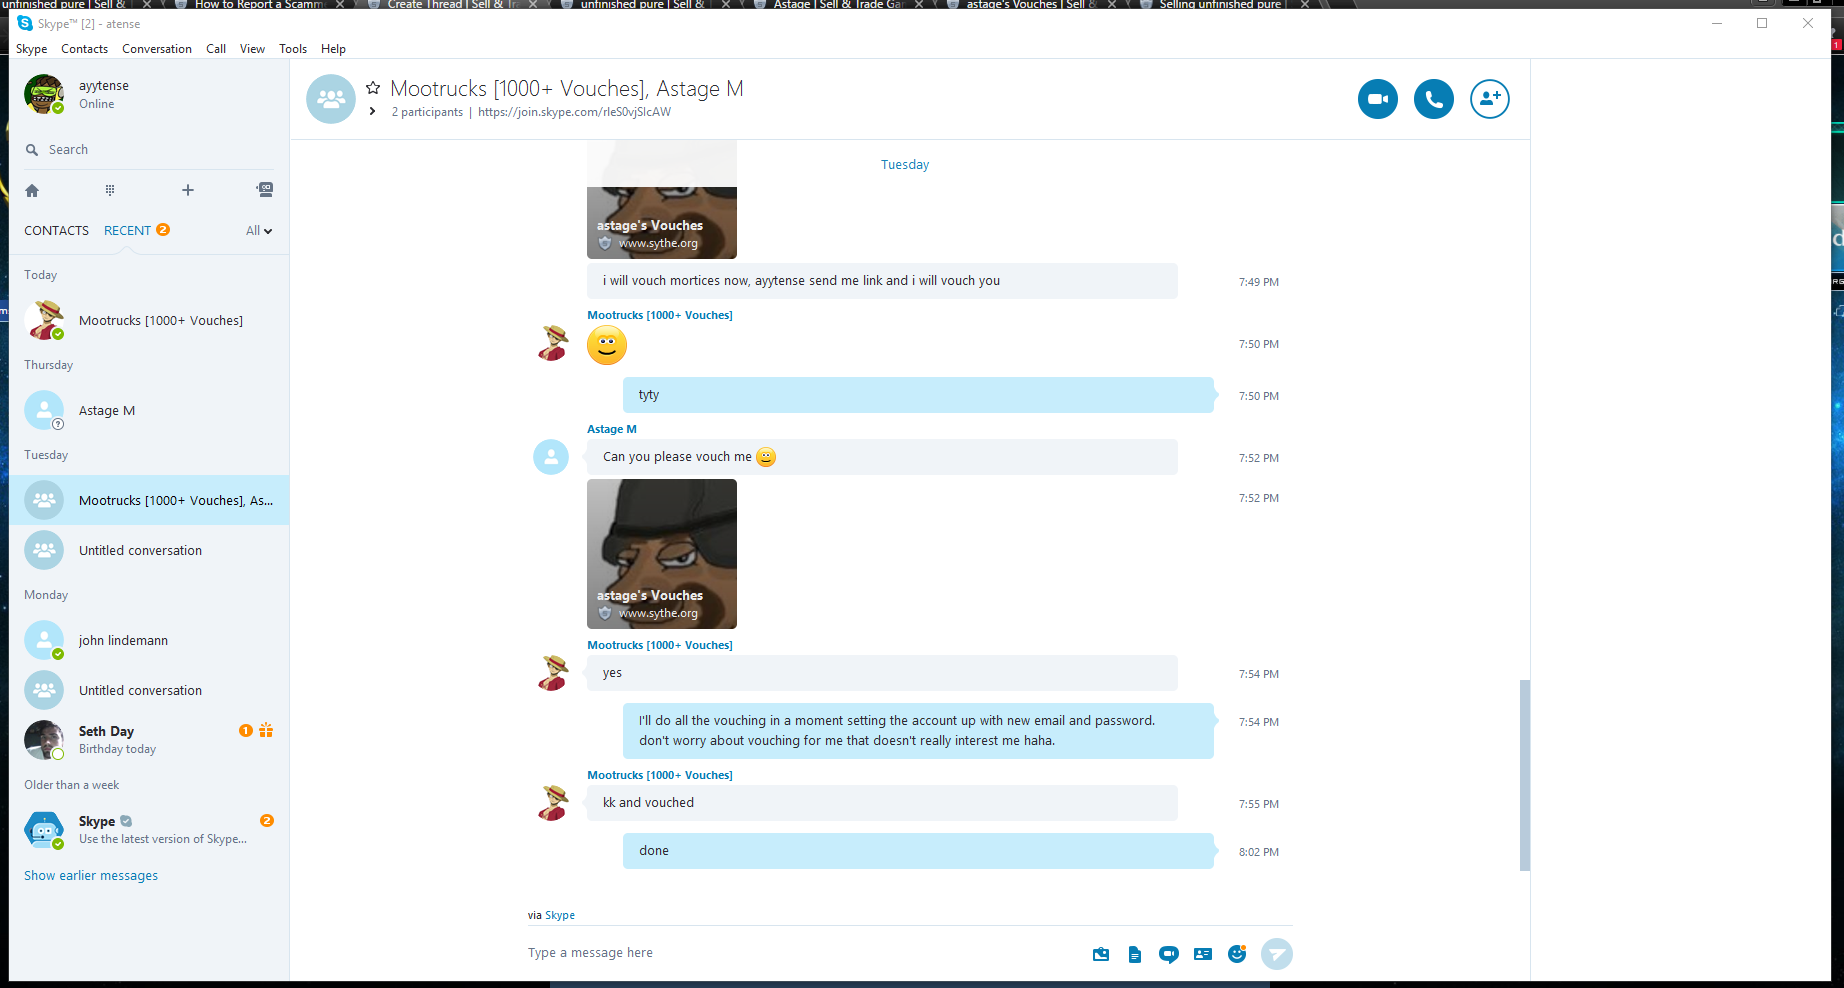Select the Mootrucks, As... group chat under Tuesday
Screen dimensions: 1844x988
[149, 500]
